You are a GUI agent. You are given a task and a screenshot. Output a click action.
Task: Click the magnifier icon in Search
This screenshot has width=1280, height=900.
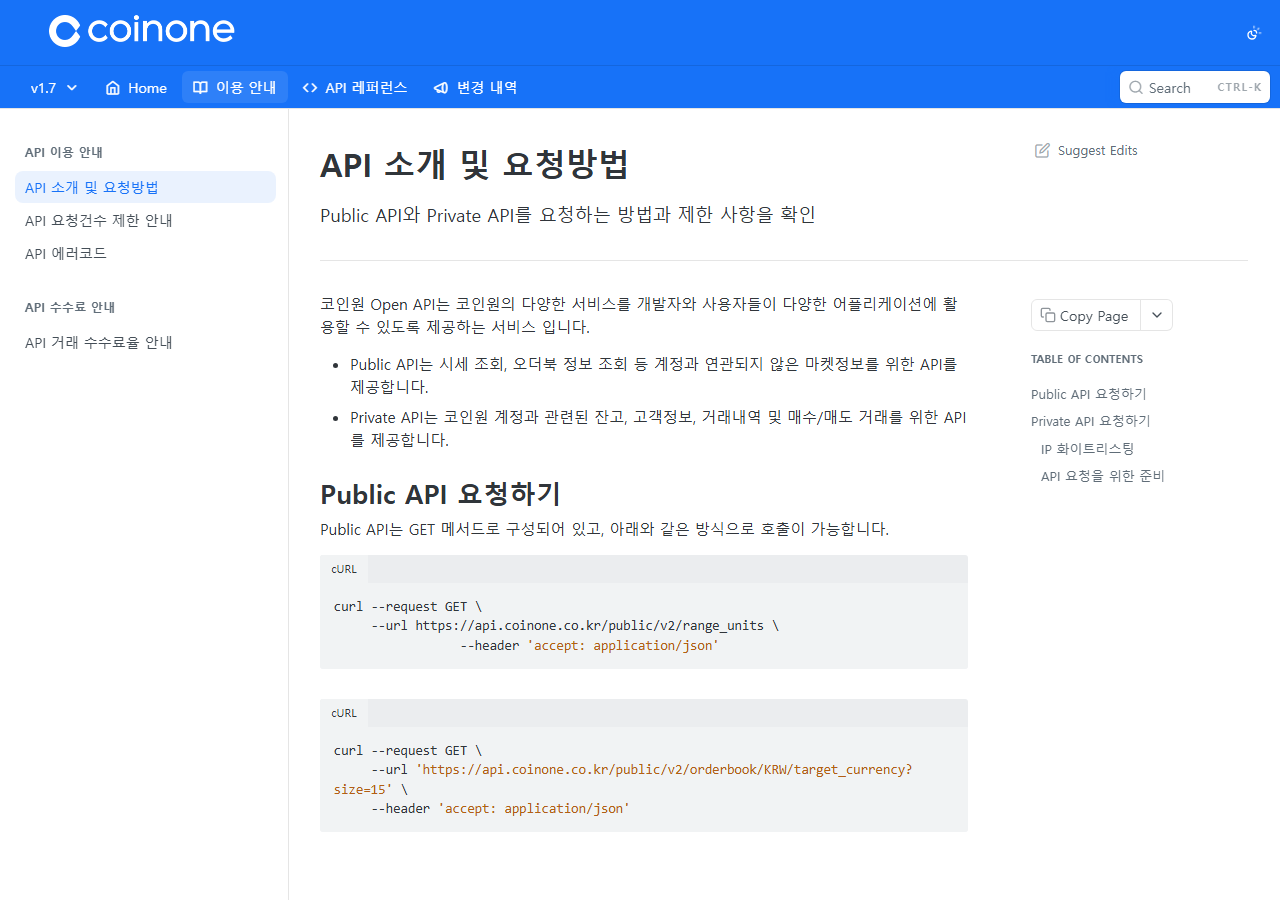1135,88
